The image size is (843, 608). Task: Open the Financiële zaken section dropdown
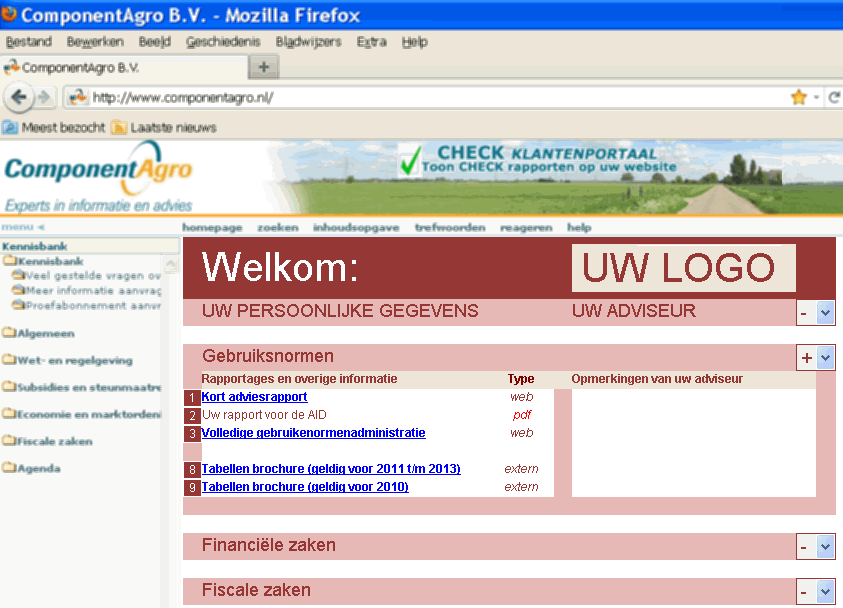pyautogui.click(x=822, y=546)
